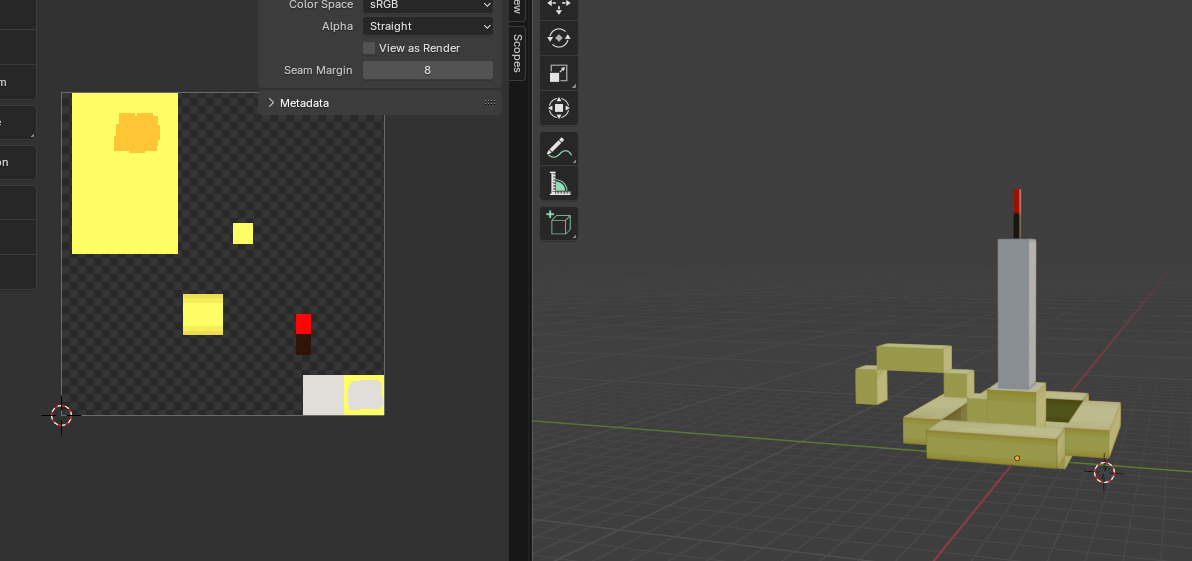Viewport: 1192px width, 561px height.
Task: Select the Move tool
Action: pyautogui.click(x=558, y=6)
